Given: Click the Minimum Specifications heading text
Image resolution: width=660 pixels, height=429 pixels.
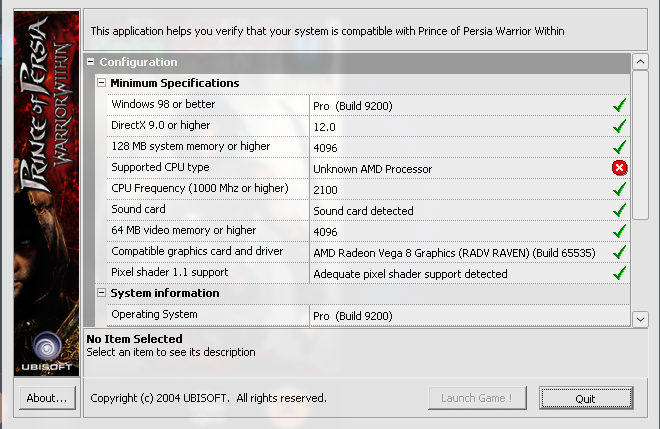Looking at the screenshot, I should click(x=175, y=83).
